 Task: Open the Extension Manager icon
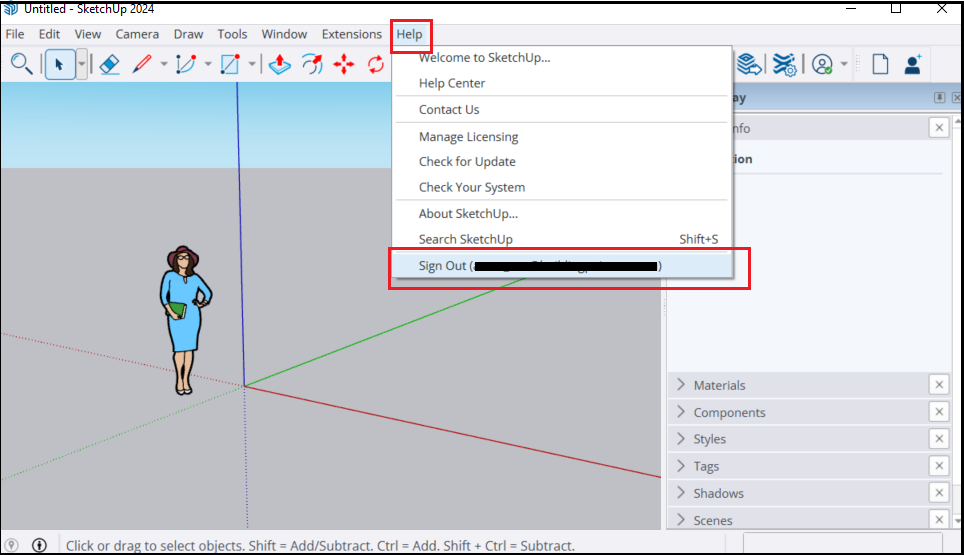[785, 64]
